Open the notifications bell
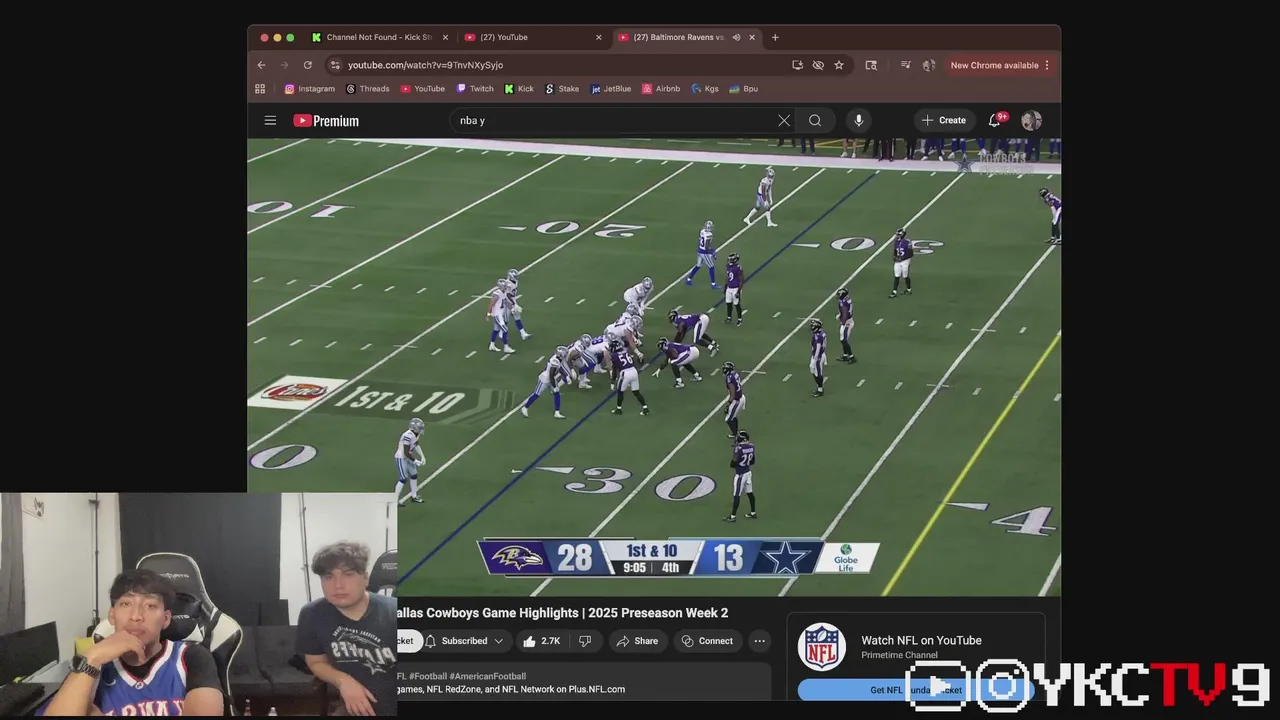The height and width of the screenshot is (720, 1280). (995, 120)
